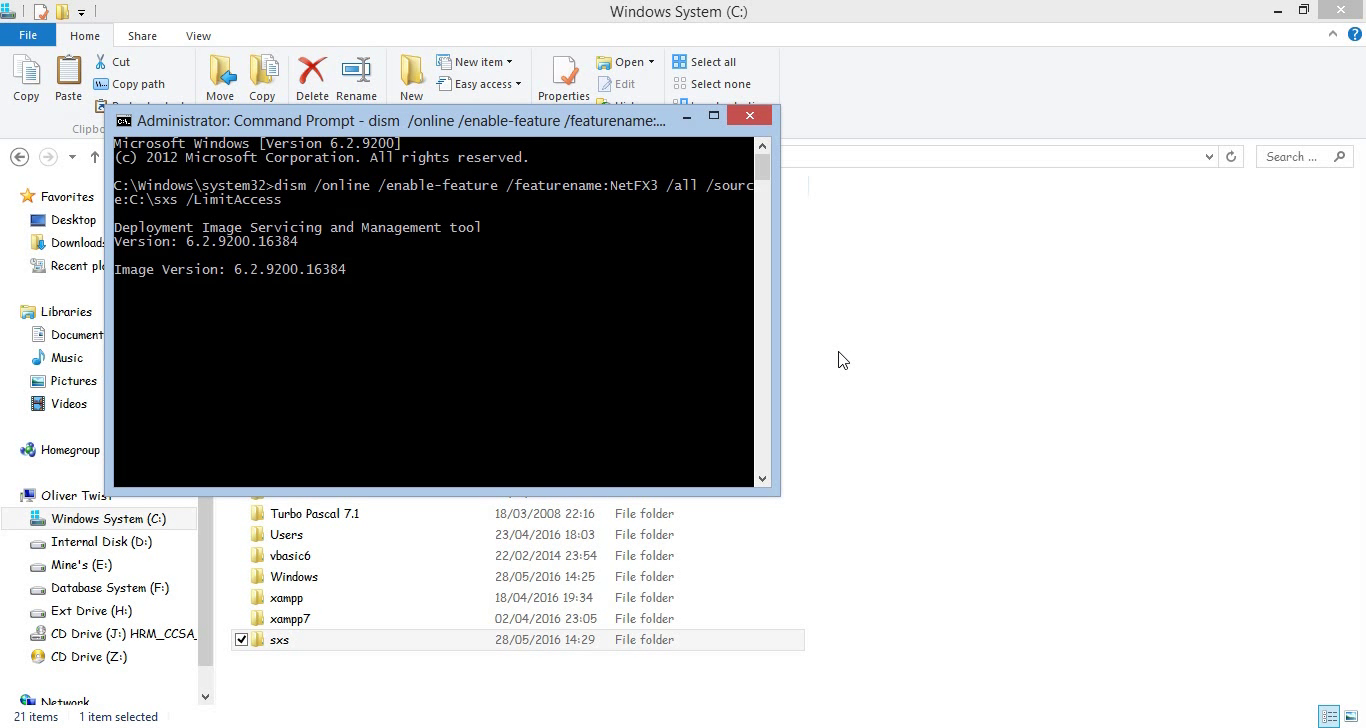The height and width of the screenshot is (728, 1366).
Task: Select CD Drive (J:) HRM_CCSA
Action: tap(123, 634)
